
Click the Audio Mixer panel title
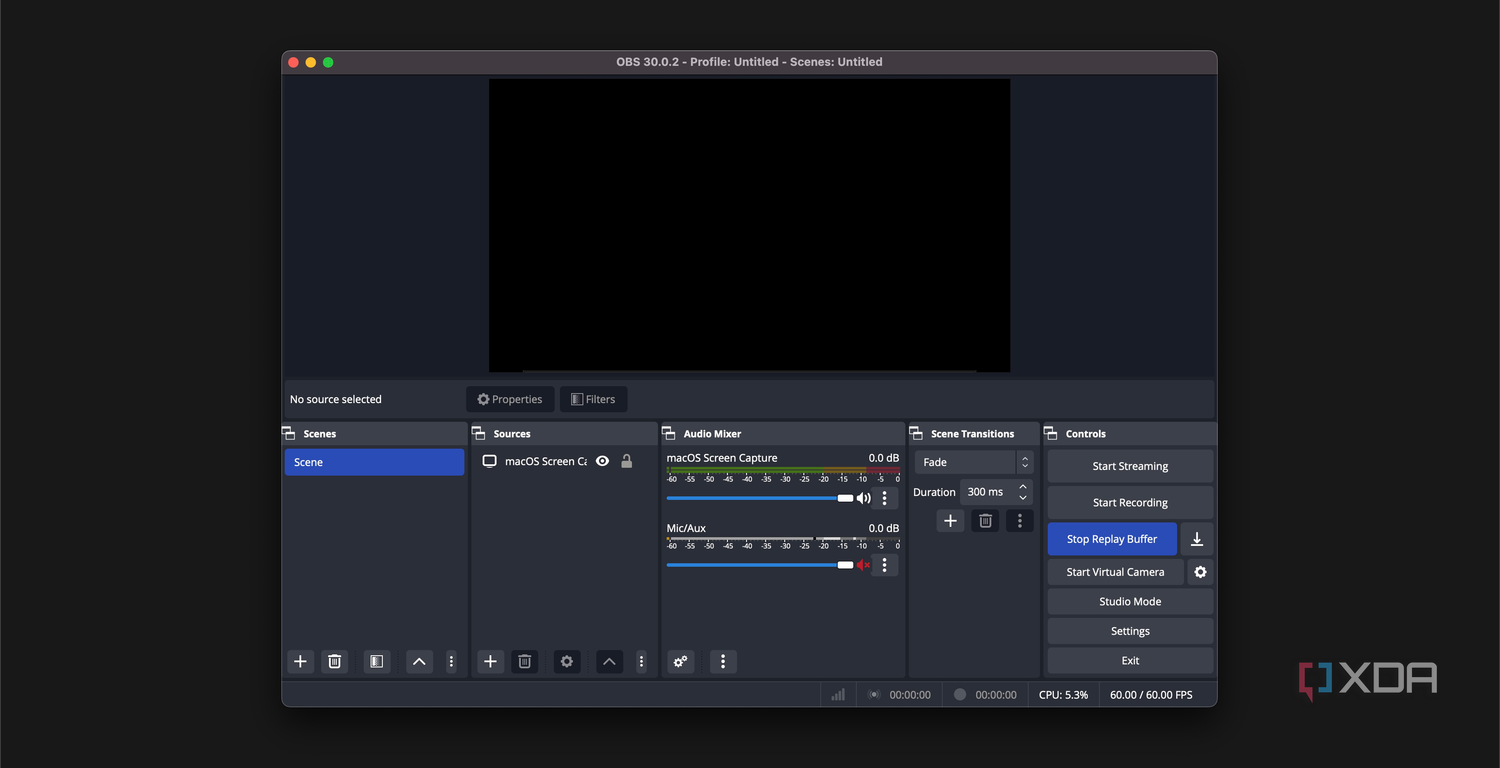click(712, 434)
